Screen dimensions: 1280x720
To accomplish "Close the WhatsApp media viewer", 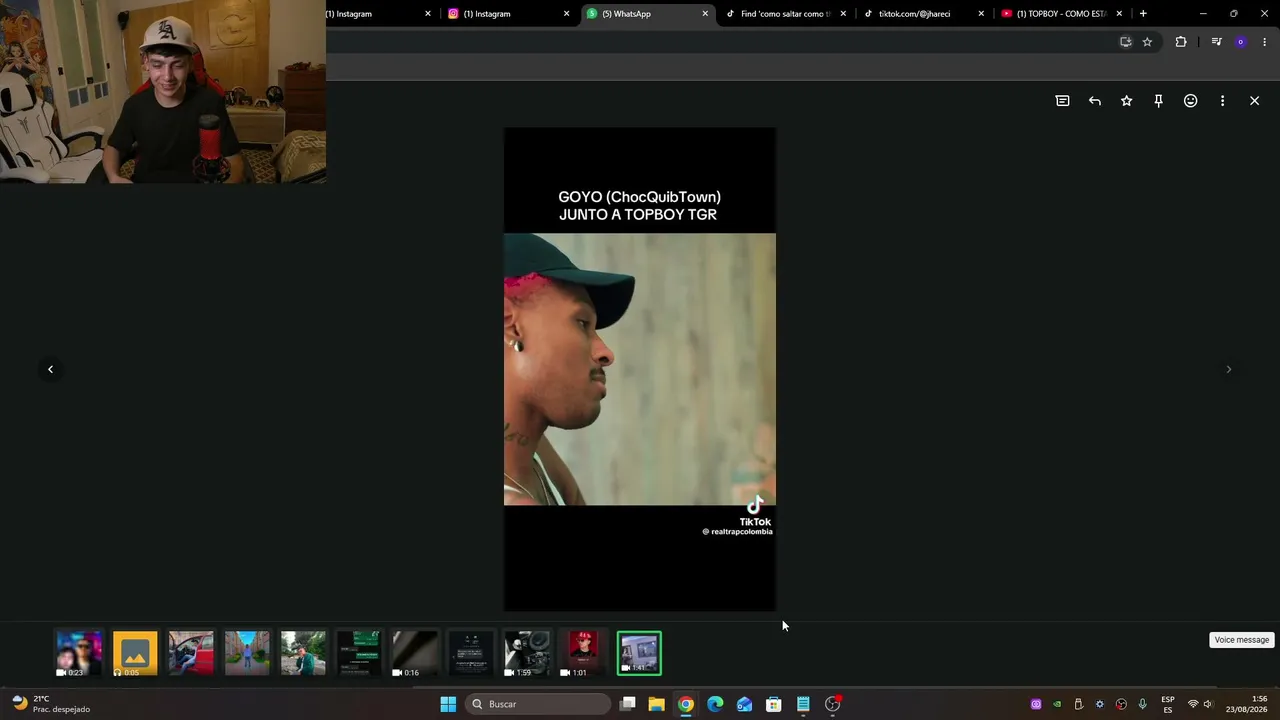I will (x=1254, y=101).
